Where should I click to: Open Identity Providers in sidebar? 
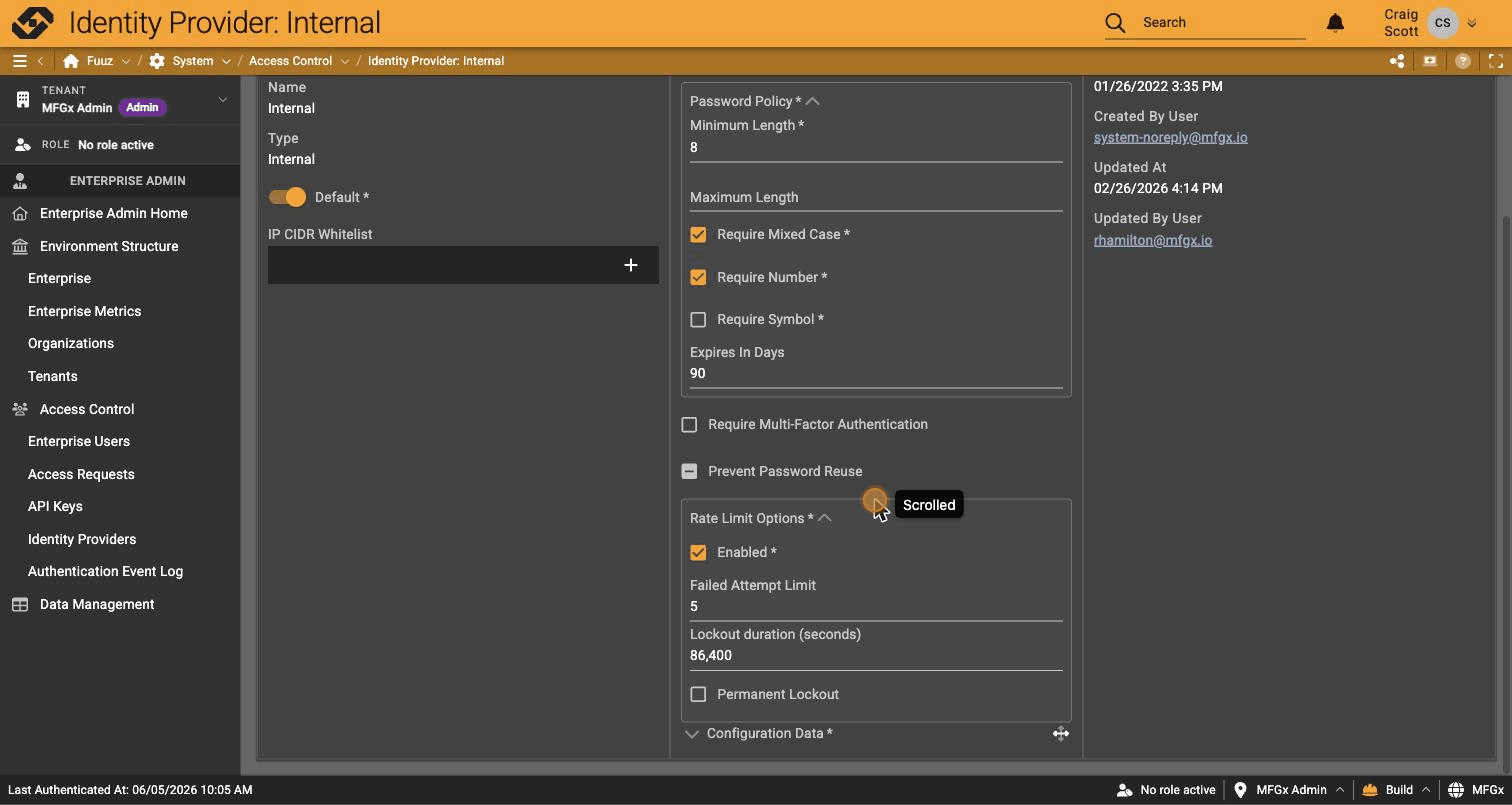click(x=82, y=539)
